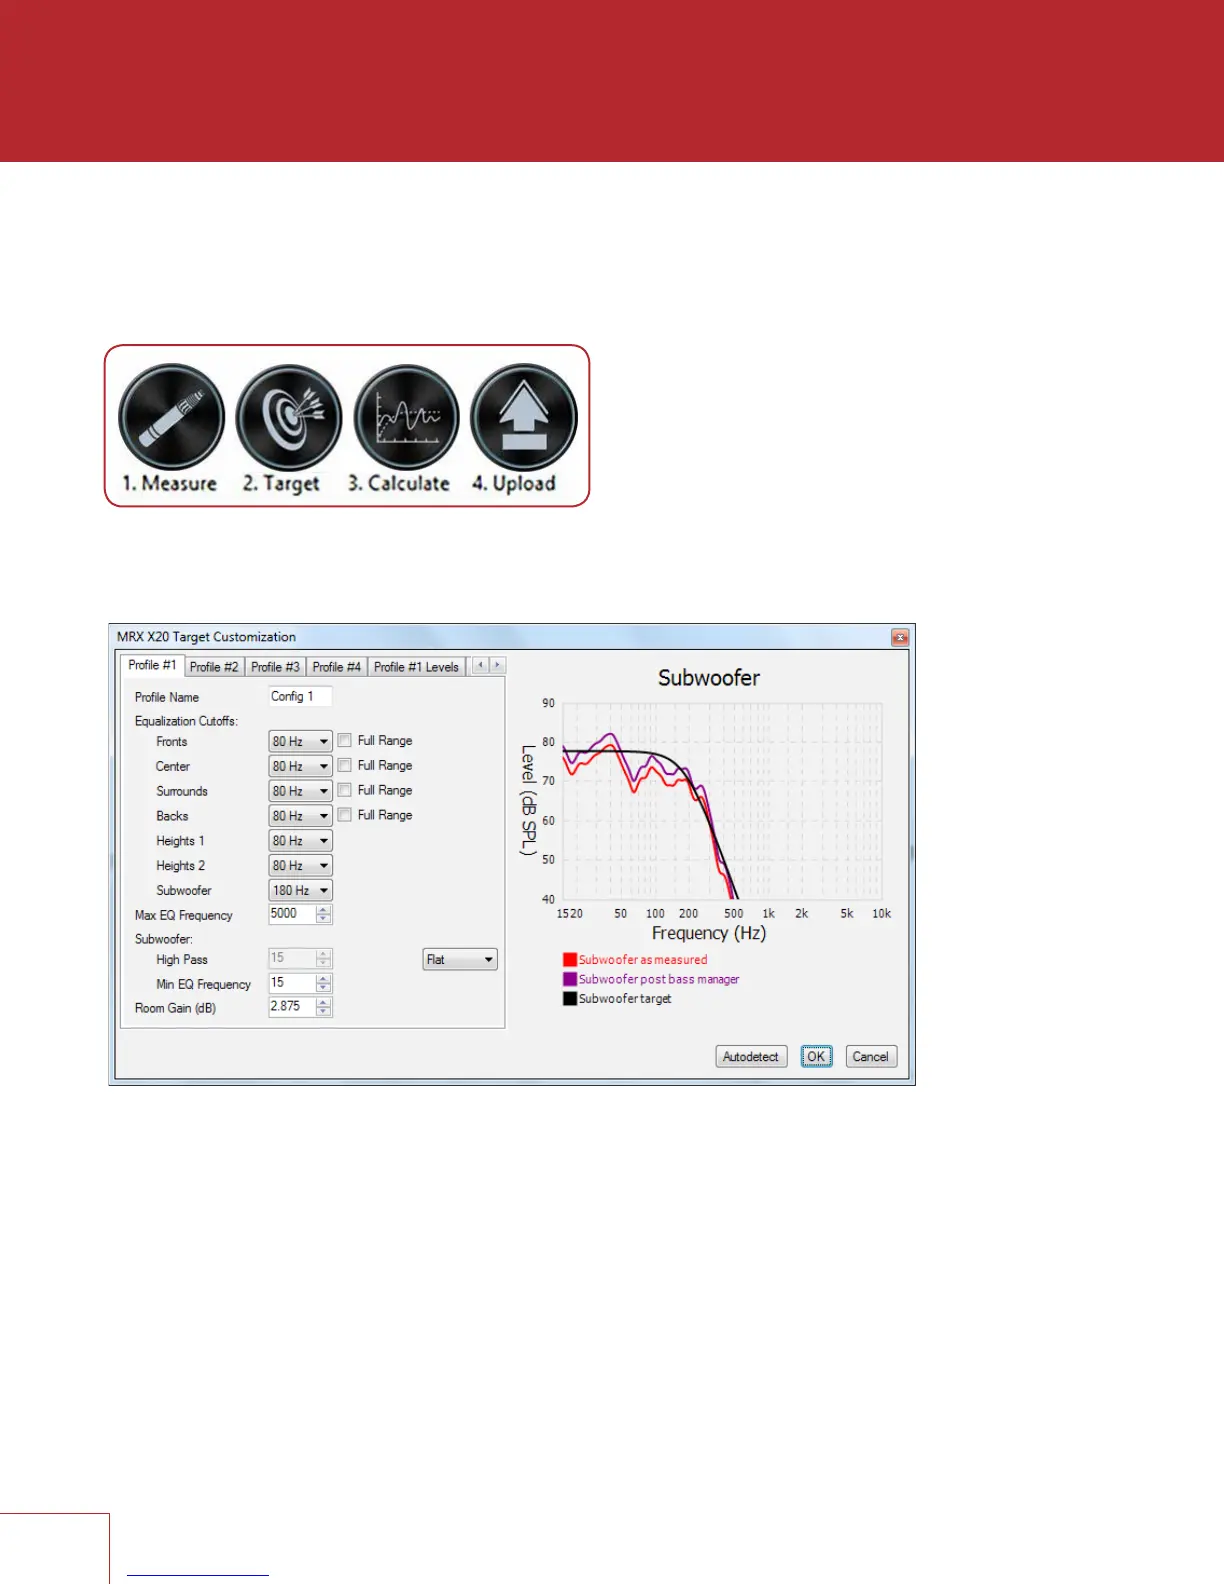Click the Subwoofer chart title
The image size is (1224, 1584).
pyautogui.click(x=709, y=678)
